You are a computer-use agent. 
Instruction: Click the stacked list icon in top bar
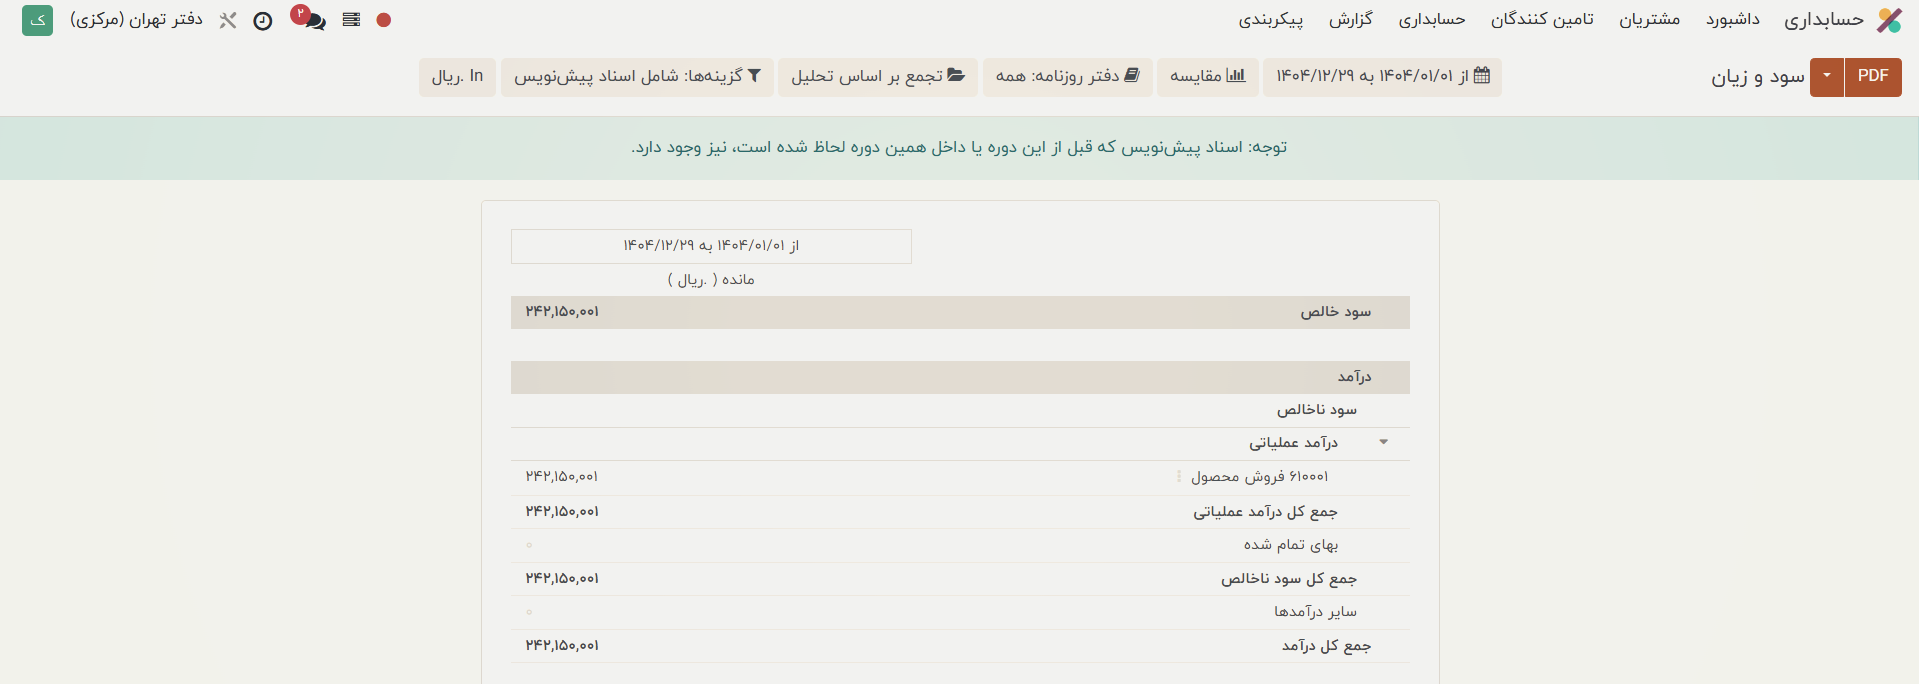point(351,20)
